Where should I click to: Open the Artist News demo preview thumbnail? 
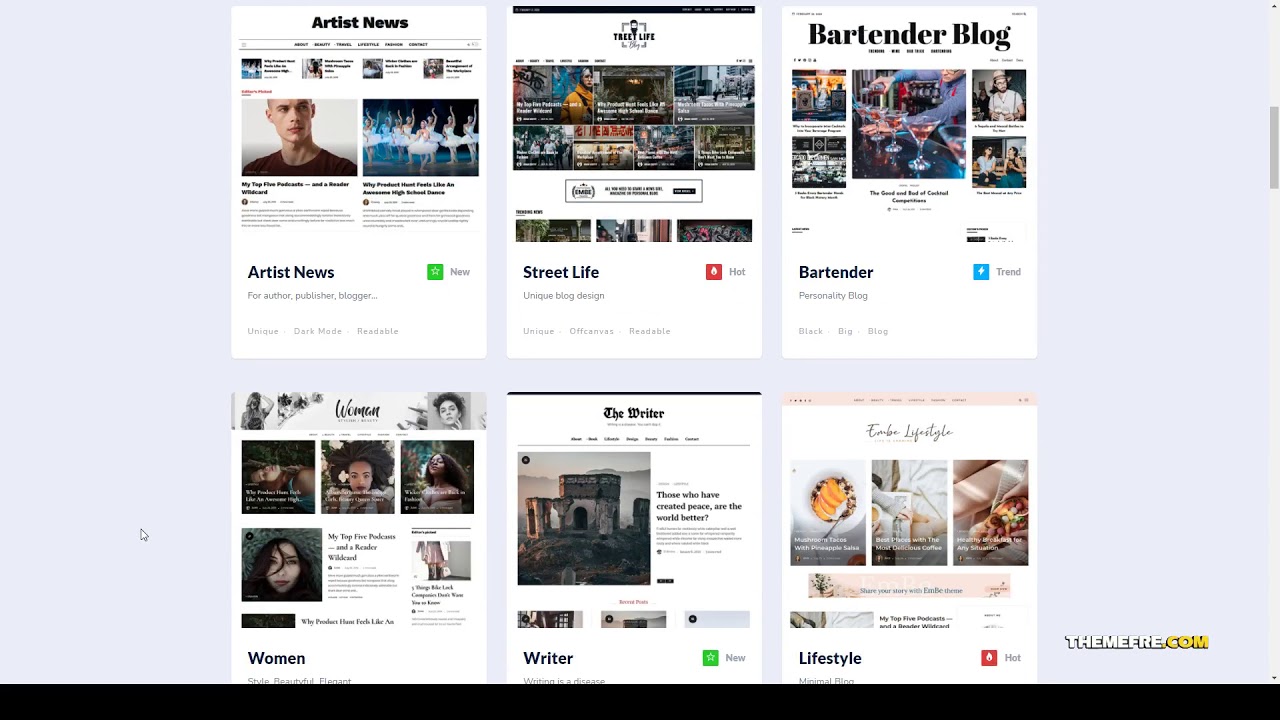click(x=359, y=124)
